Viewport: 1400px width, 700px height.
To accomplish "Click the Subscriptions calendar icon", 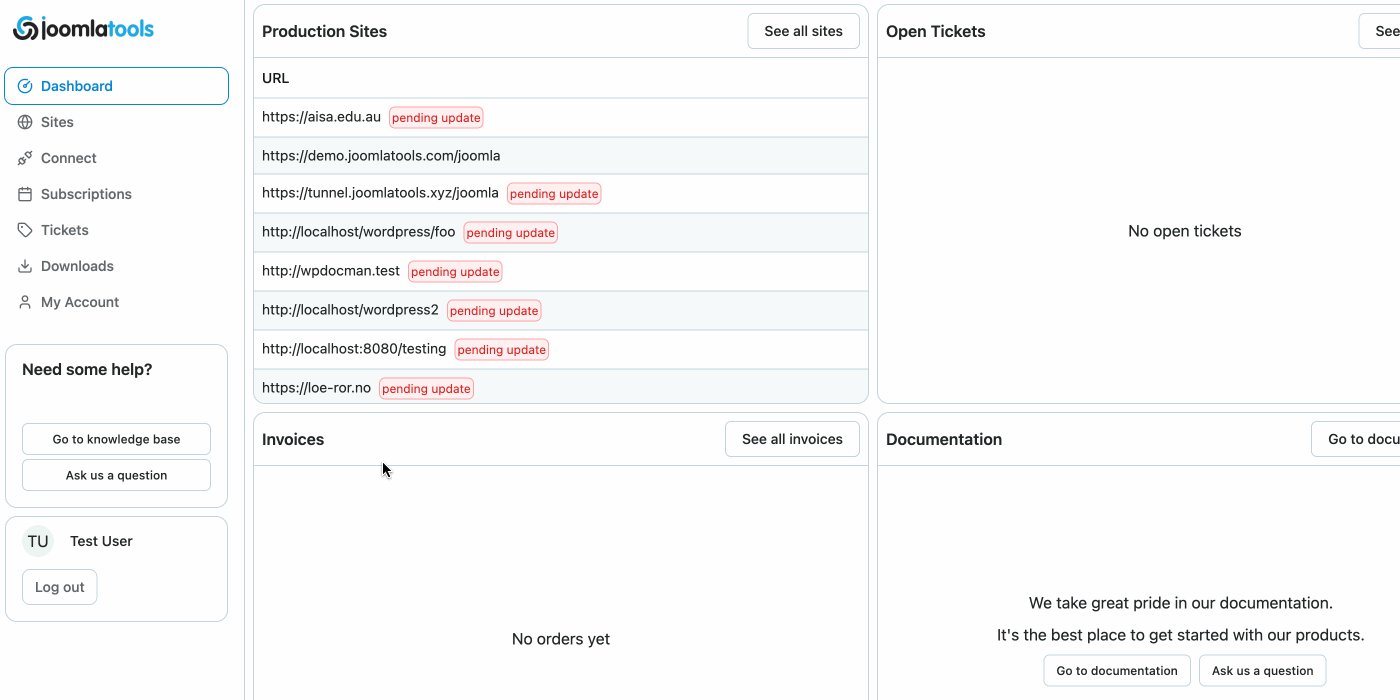I will (25, 194).
